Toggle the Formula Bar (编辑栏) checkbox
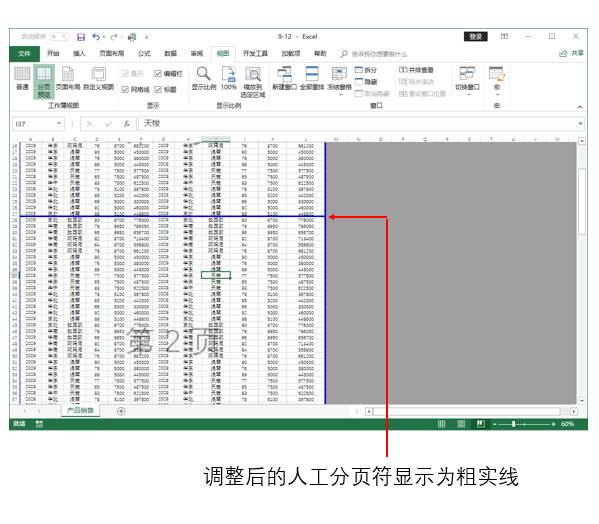 (x=158, y=74)
